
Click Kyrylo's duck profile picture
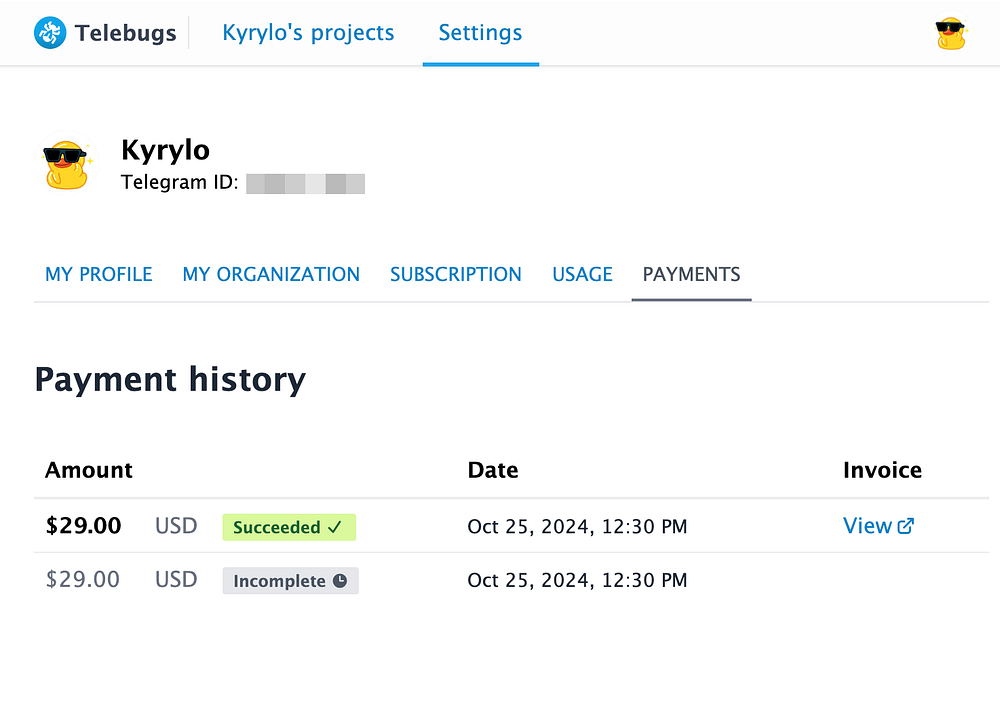pyautogui.click(x=67, y=165)
